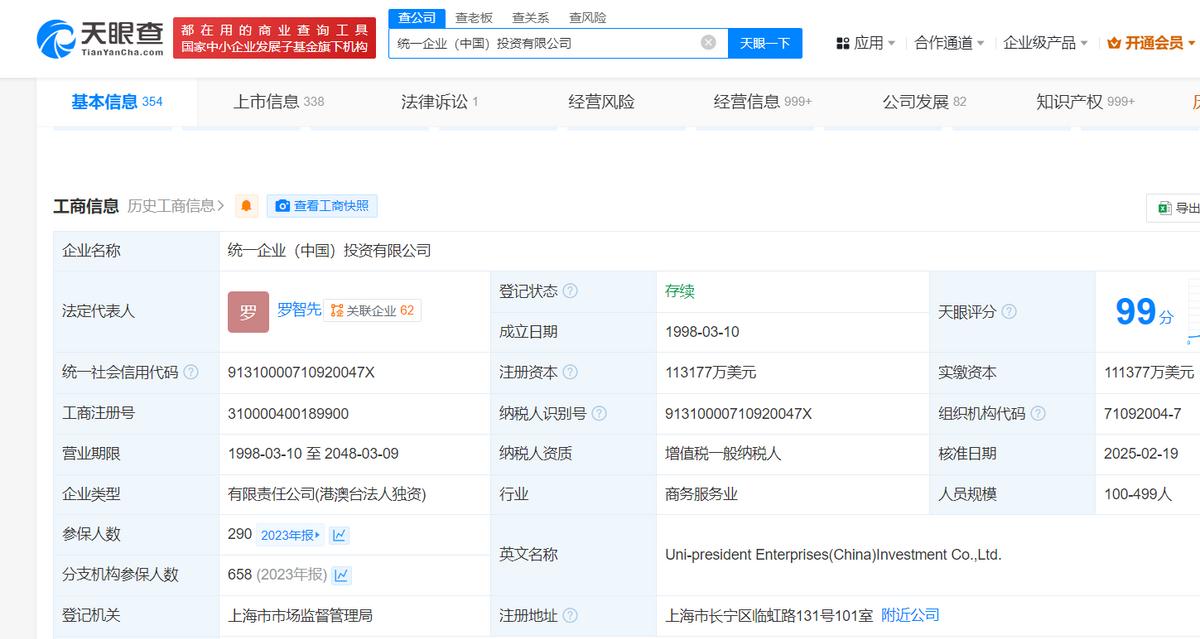Click the 查看工商快照 button
Image resolution: width=1200 pixels, height=639 pixels.
pyautogui.click(x=322, y=206)
